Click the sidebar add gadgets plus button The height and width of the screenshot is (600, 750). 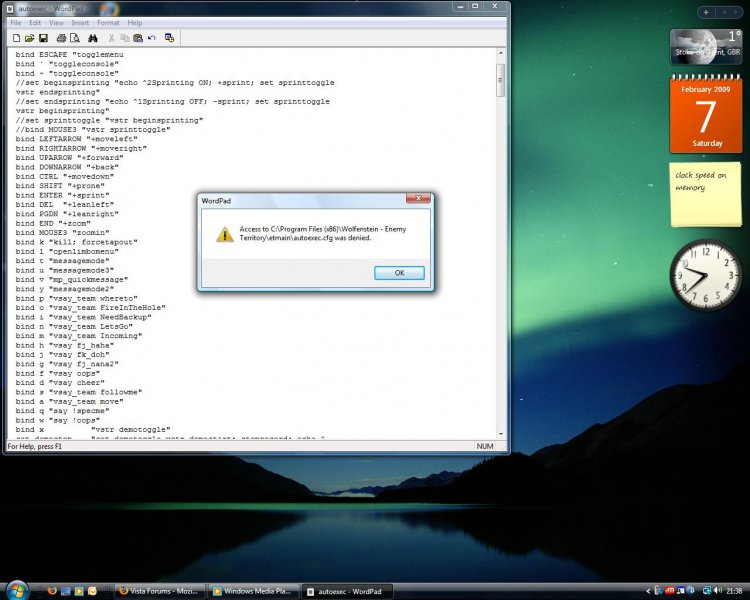[x=706, y=12]
